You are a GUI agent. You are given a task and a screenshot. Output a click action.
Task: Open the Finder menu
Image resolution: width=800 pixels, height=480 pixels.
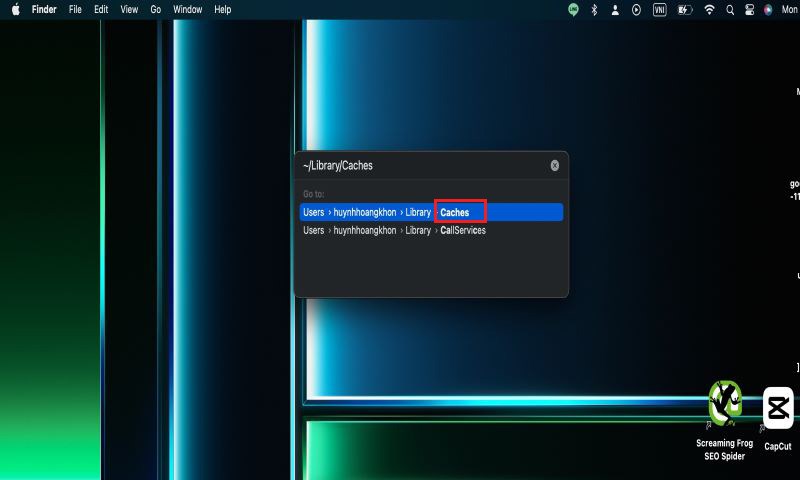point(44,9)
